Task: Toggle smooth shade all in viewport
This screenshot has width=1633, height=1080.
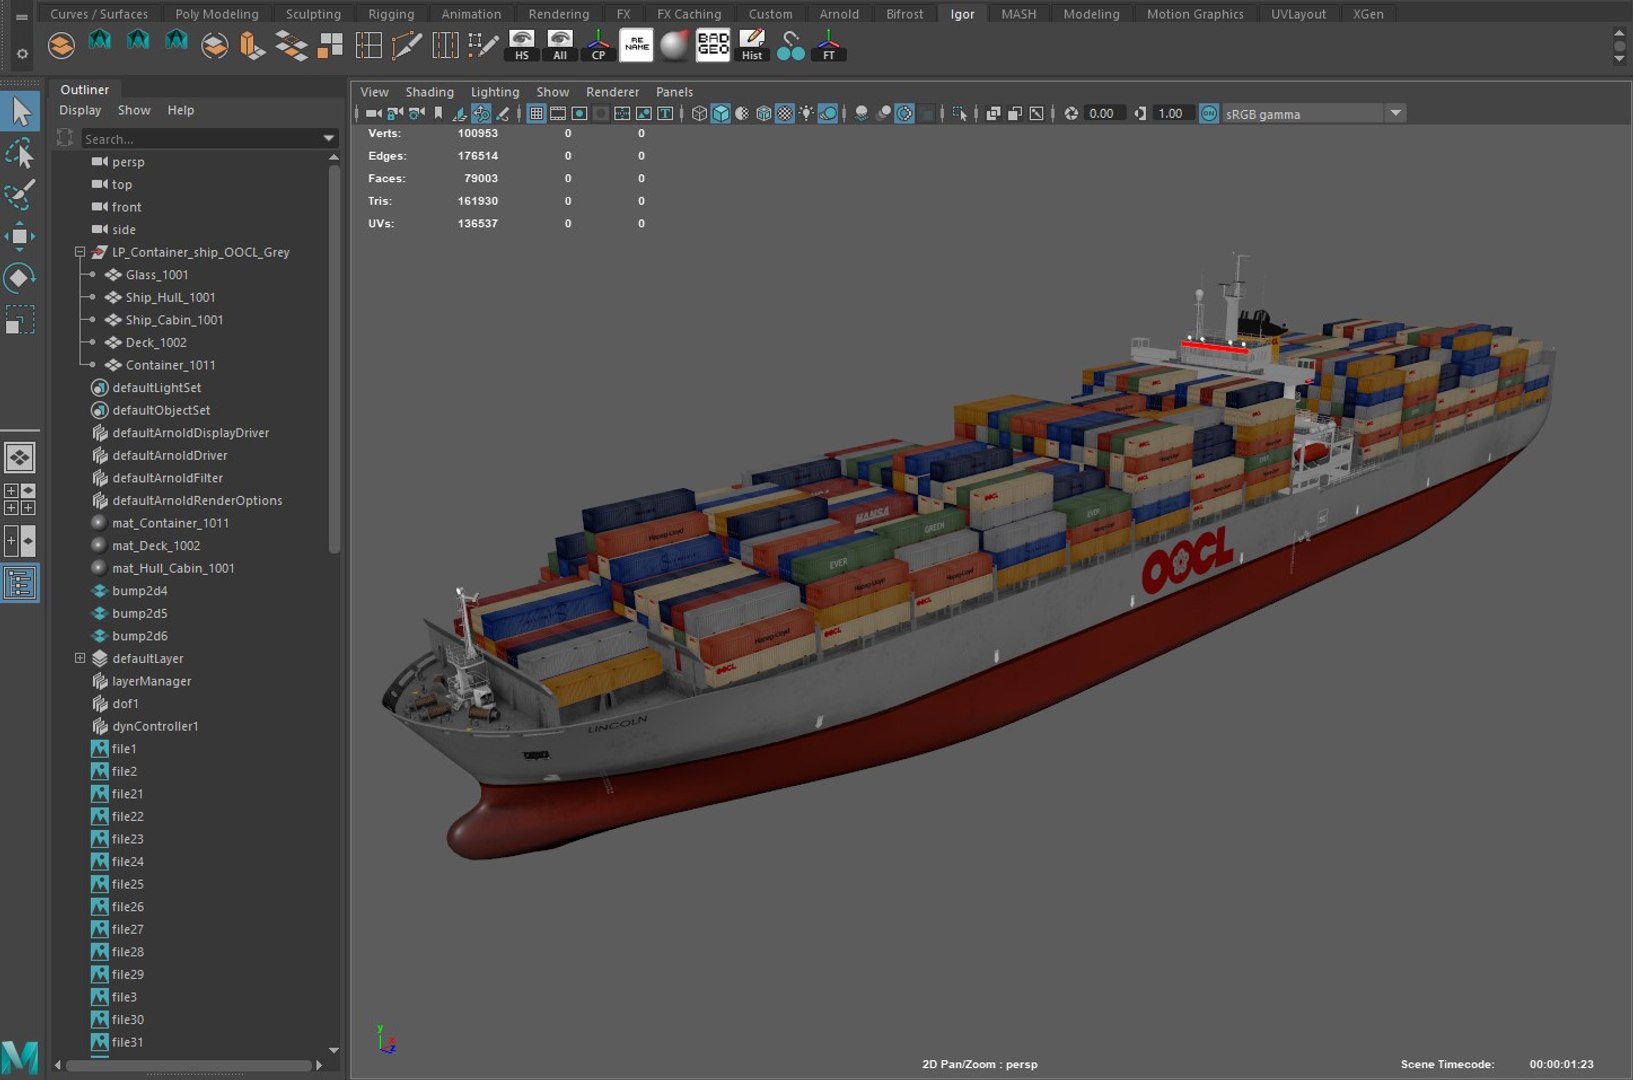Action: coord(720,114)
